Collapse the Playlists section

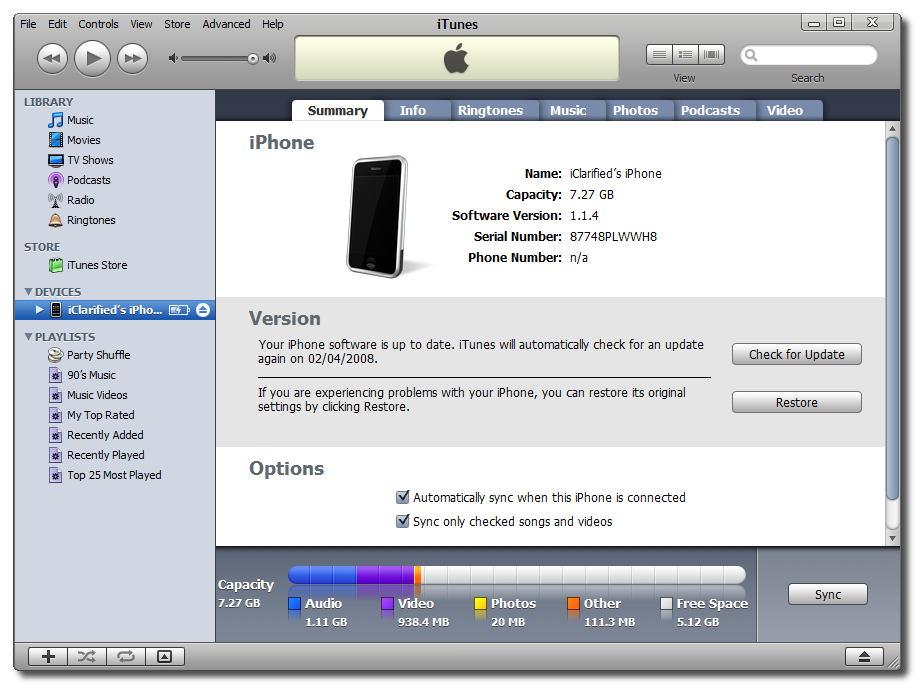point(28,336)
